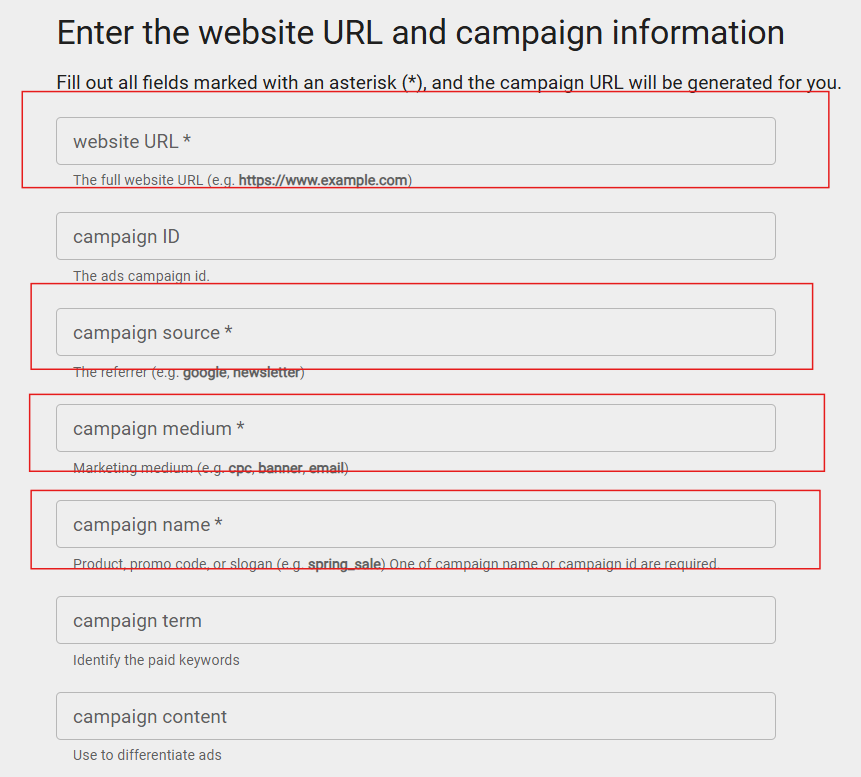861x777 pixels.
Task: Select the campaign content text box
Action: click(x=415, y=716)
